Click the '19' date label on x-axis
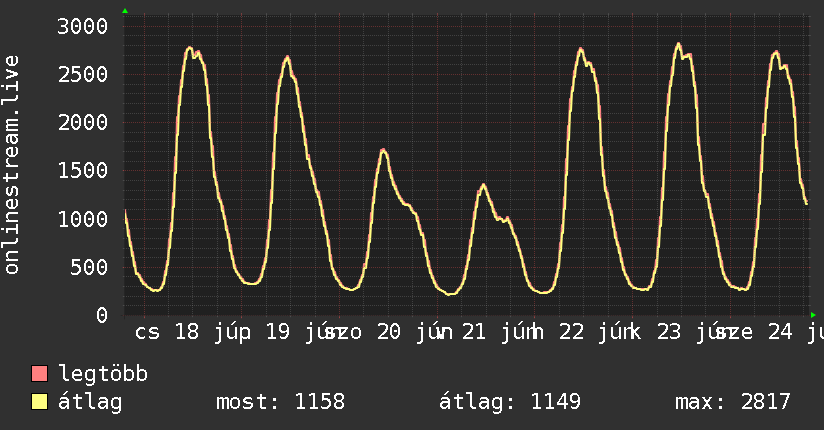 (277, 332)
